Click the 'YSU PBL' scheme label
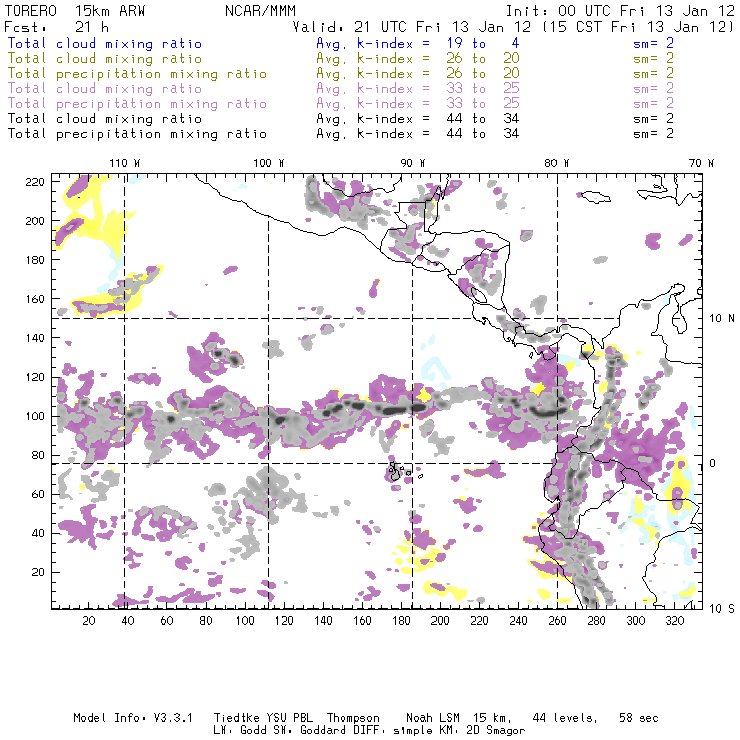The height and width of the screenshot is (740, 740). [x=289, y=718]
